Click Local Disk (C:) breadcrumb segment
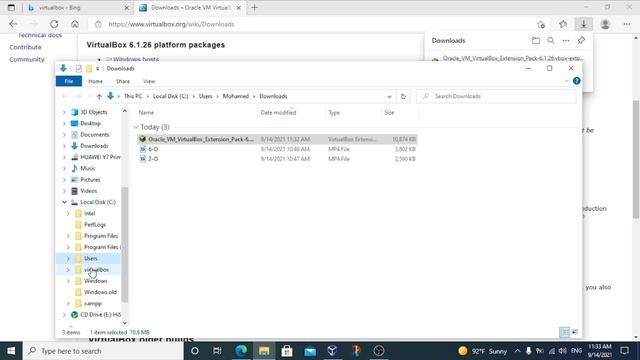Screen dimensions: 640x360 tap(170, 96)
